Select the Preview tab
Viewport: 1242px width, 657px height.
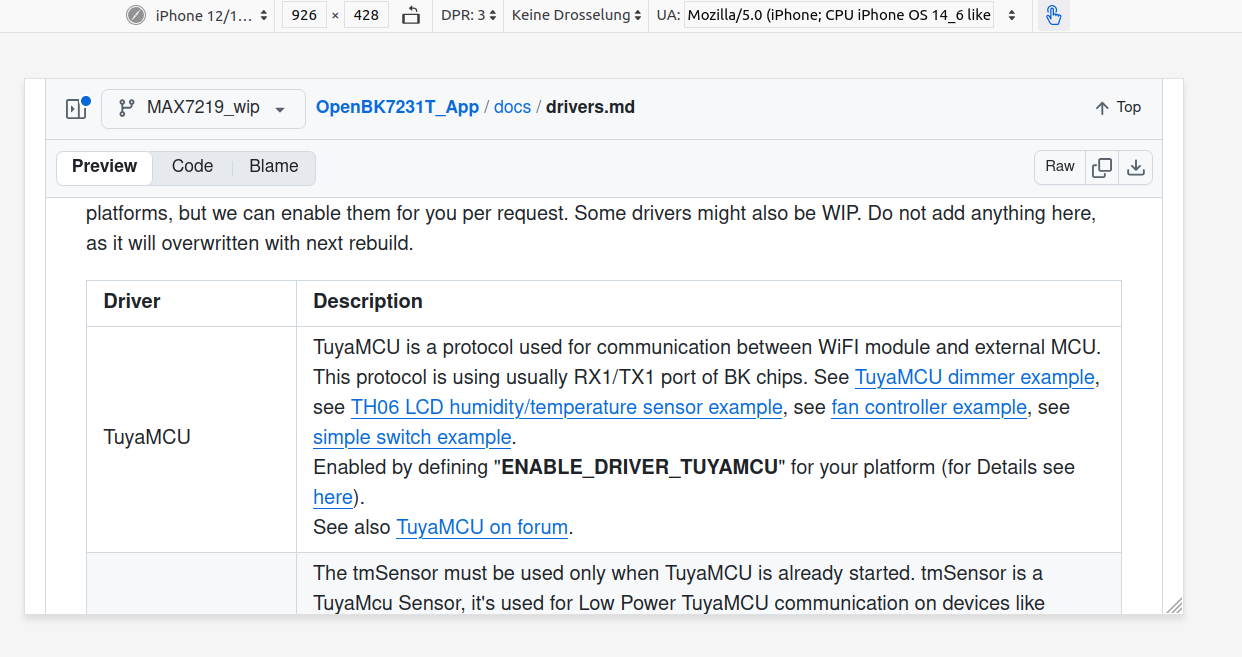tap(104, 167)
